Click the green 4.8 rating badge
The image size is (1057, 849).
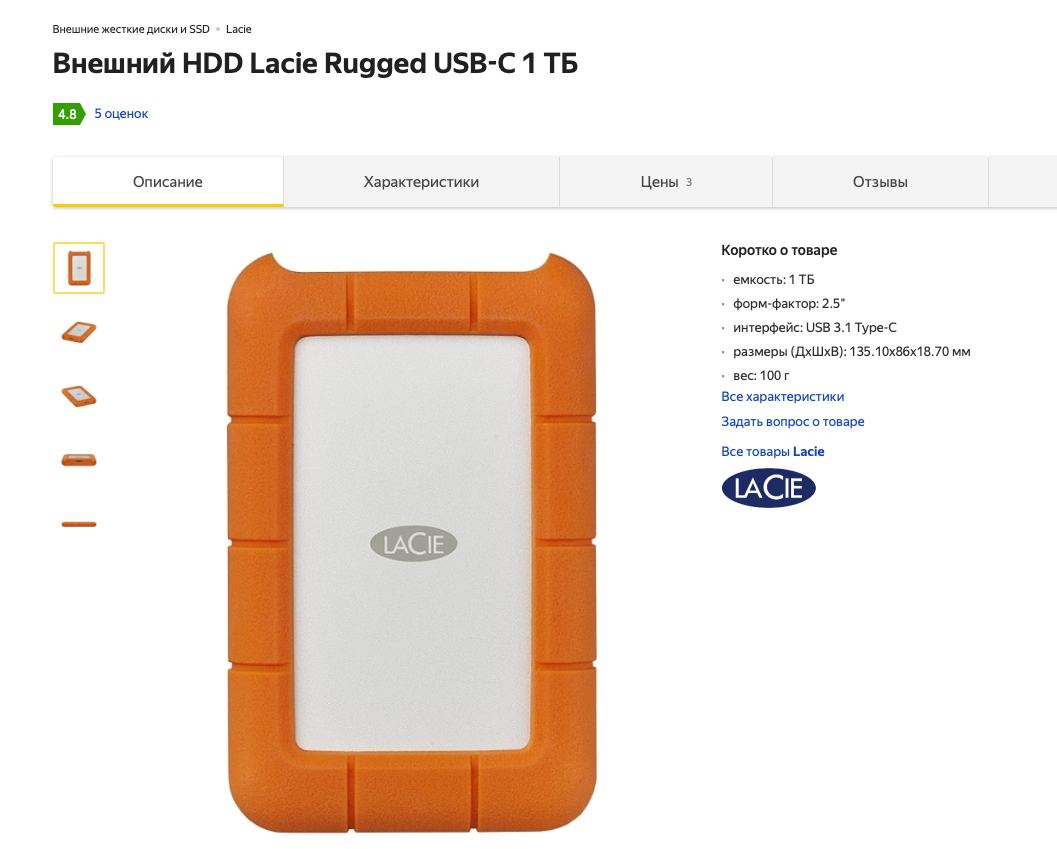[69, 114]
